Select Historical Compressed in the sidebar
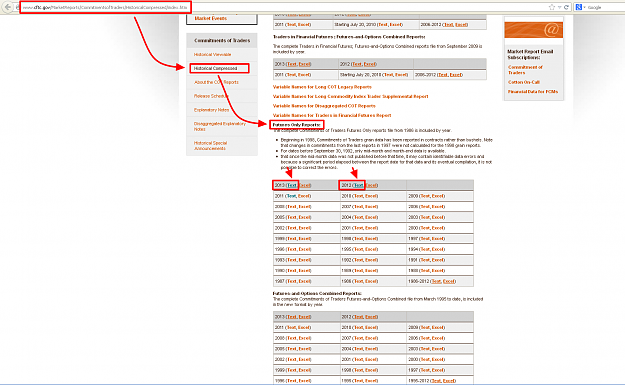 pyautogui.click(x=215, y=69)
